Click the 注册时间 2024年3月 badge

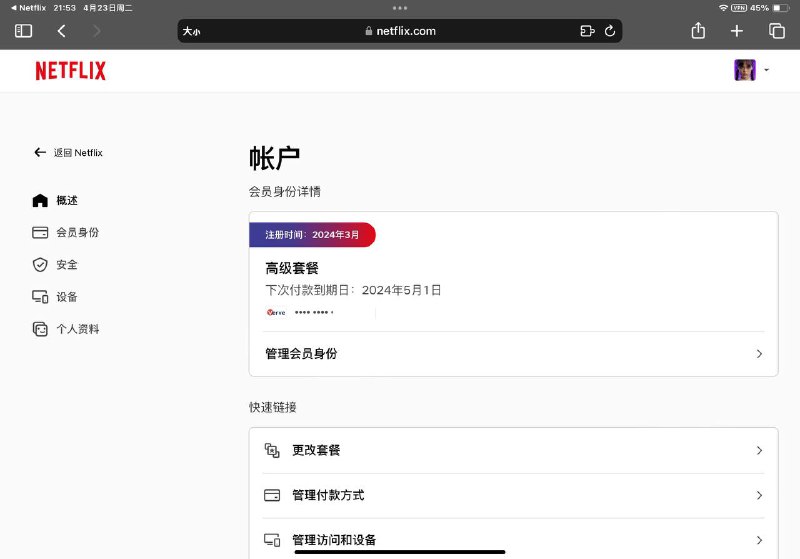click(312, 235)
